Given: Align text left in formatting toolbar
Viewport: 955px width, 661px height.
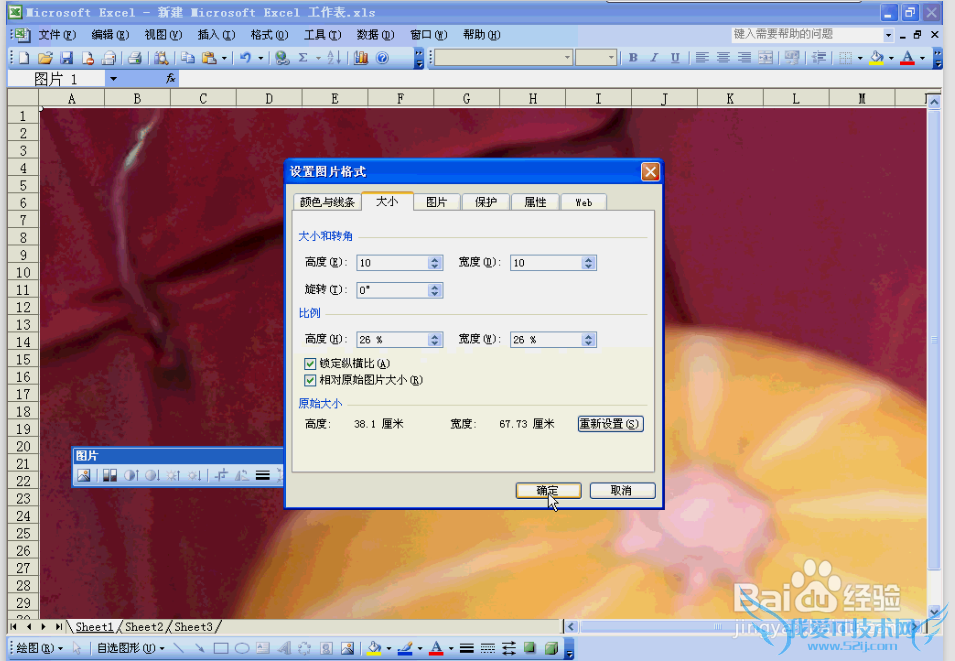Looking at the screenshot, I should tap(702, 58).
